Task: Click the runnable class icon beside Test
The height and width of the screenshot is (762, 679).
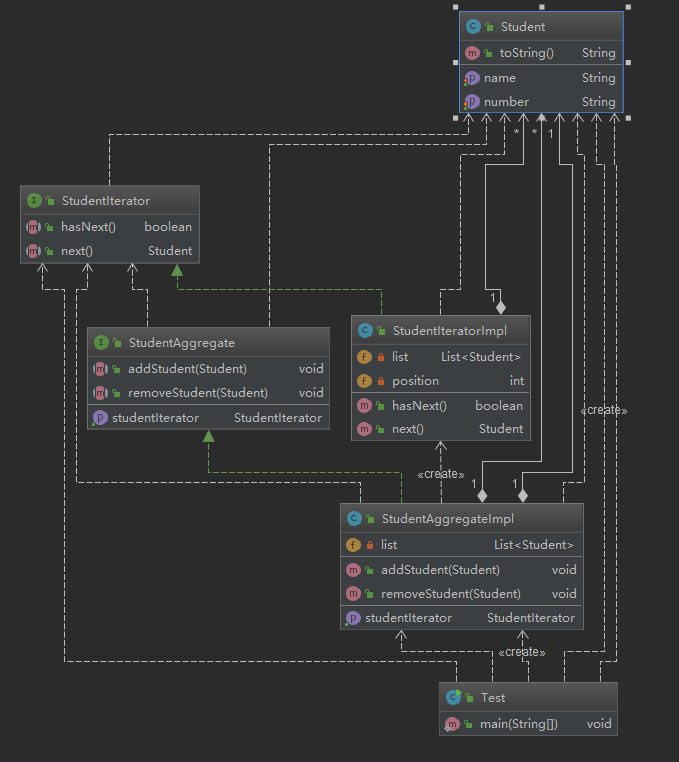Action: pos(453,697)
